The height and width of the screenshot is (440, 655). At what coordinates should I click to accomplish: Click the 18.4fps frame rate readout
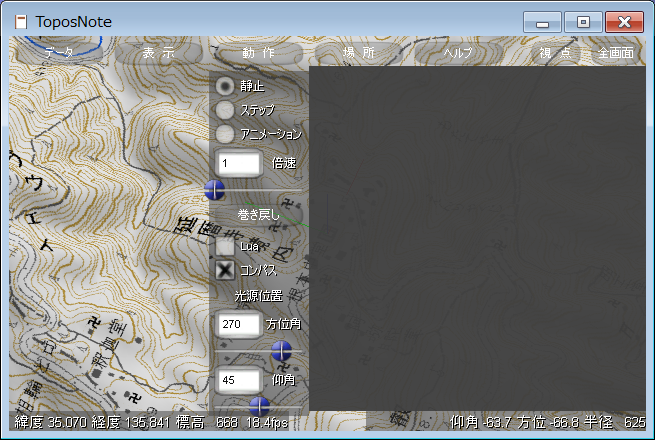267,422
